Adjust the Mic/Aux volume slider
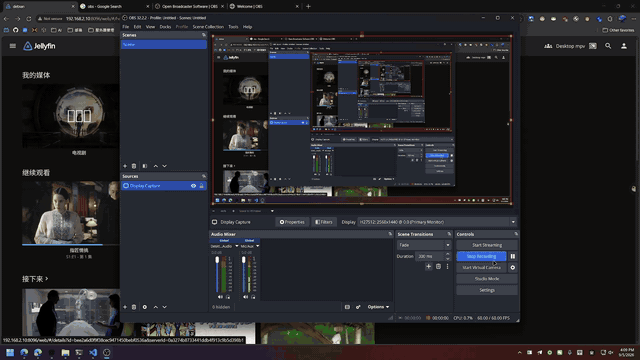The height and width of the screenshot is (360, 640). tap(244, 273)
